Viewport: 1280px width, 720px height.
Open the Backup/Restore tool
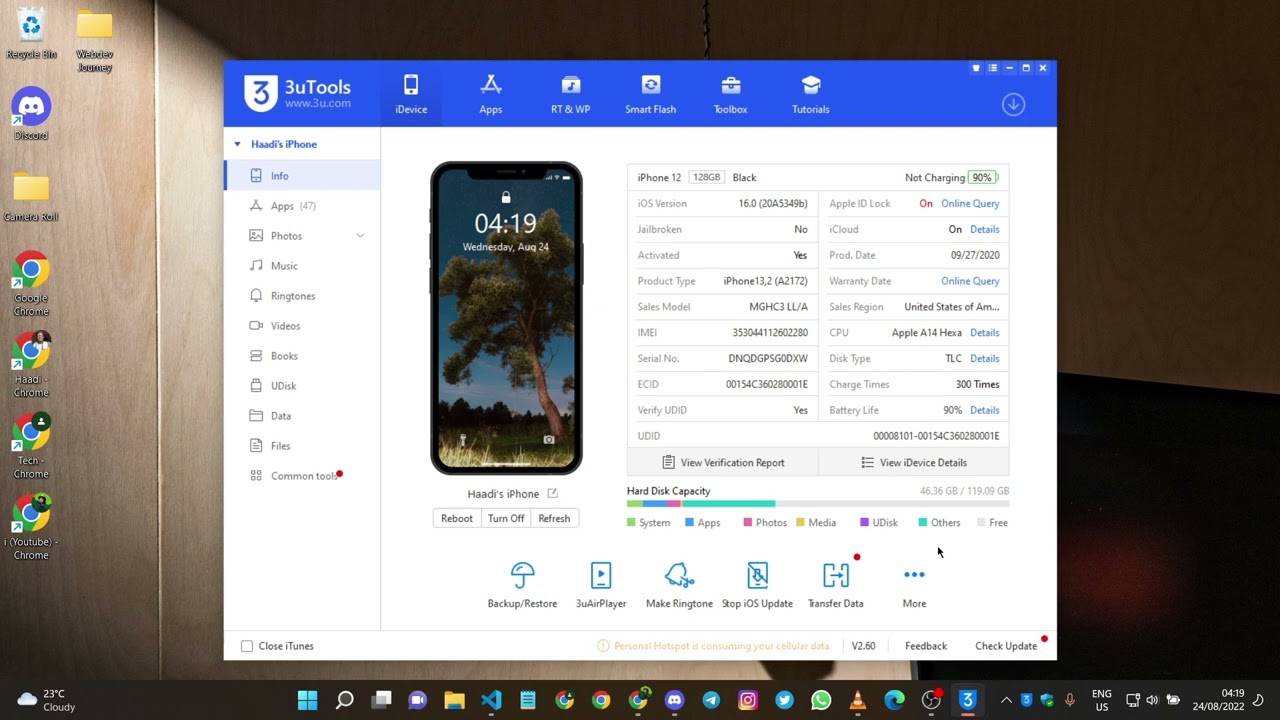[522, 585]
